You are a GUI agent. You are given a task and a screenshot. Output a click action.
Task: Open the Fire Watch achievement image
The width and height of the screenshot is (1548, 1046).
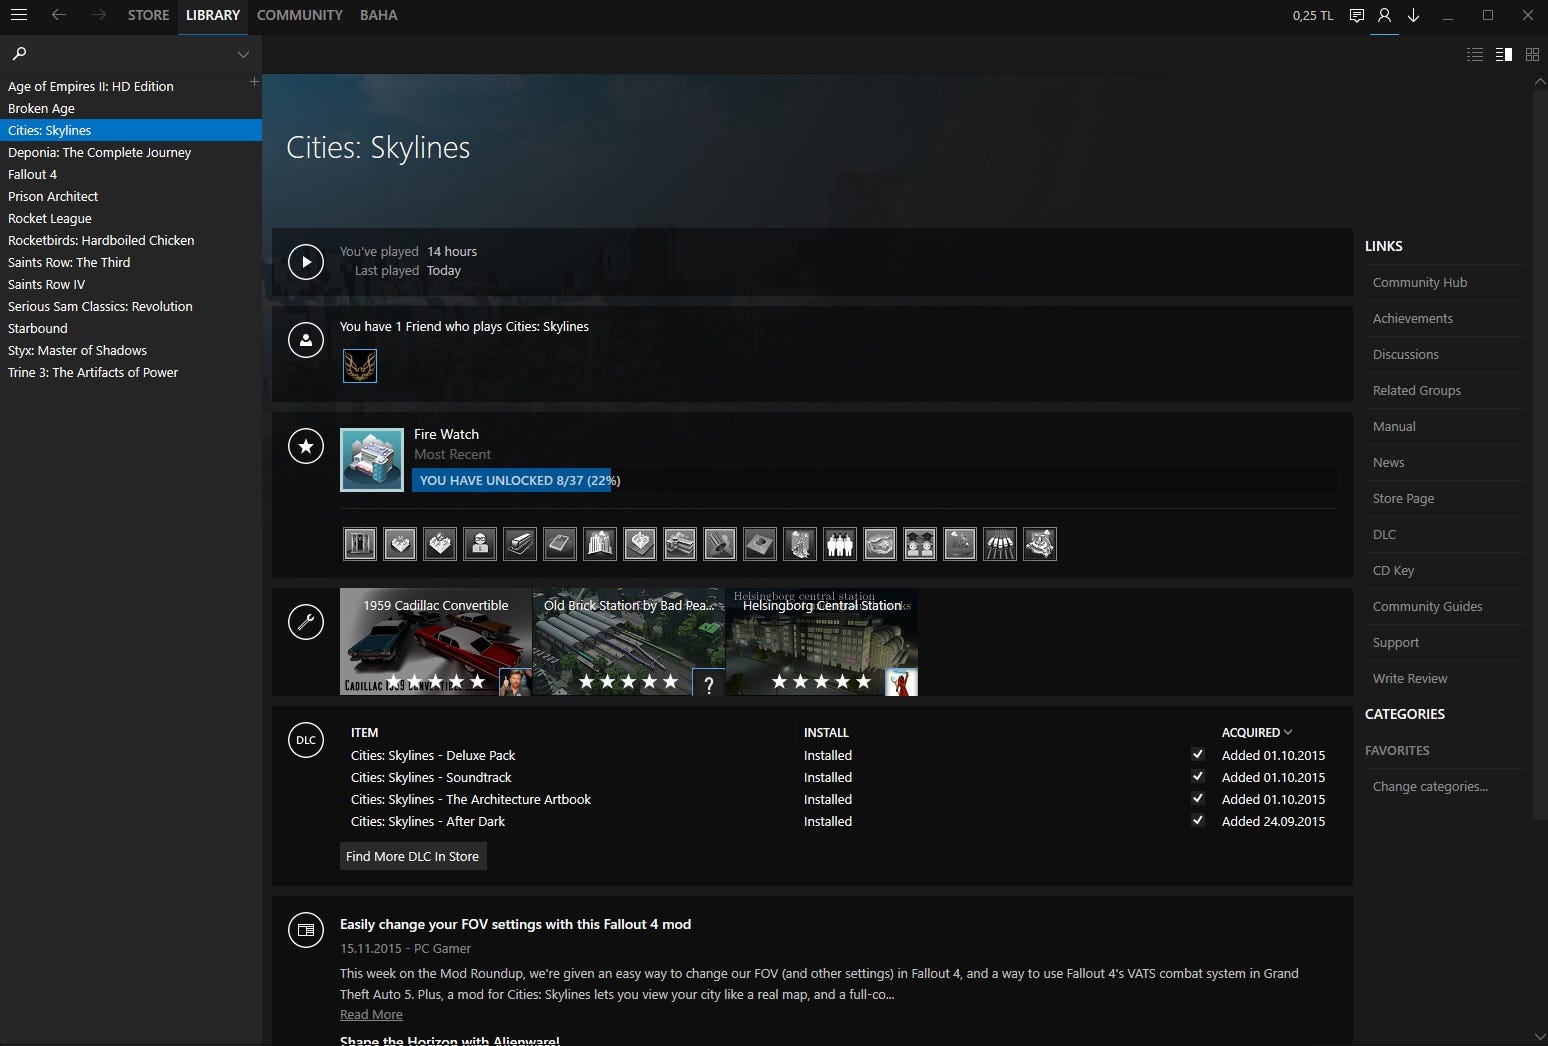click(372, 460)
